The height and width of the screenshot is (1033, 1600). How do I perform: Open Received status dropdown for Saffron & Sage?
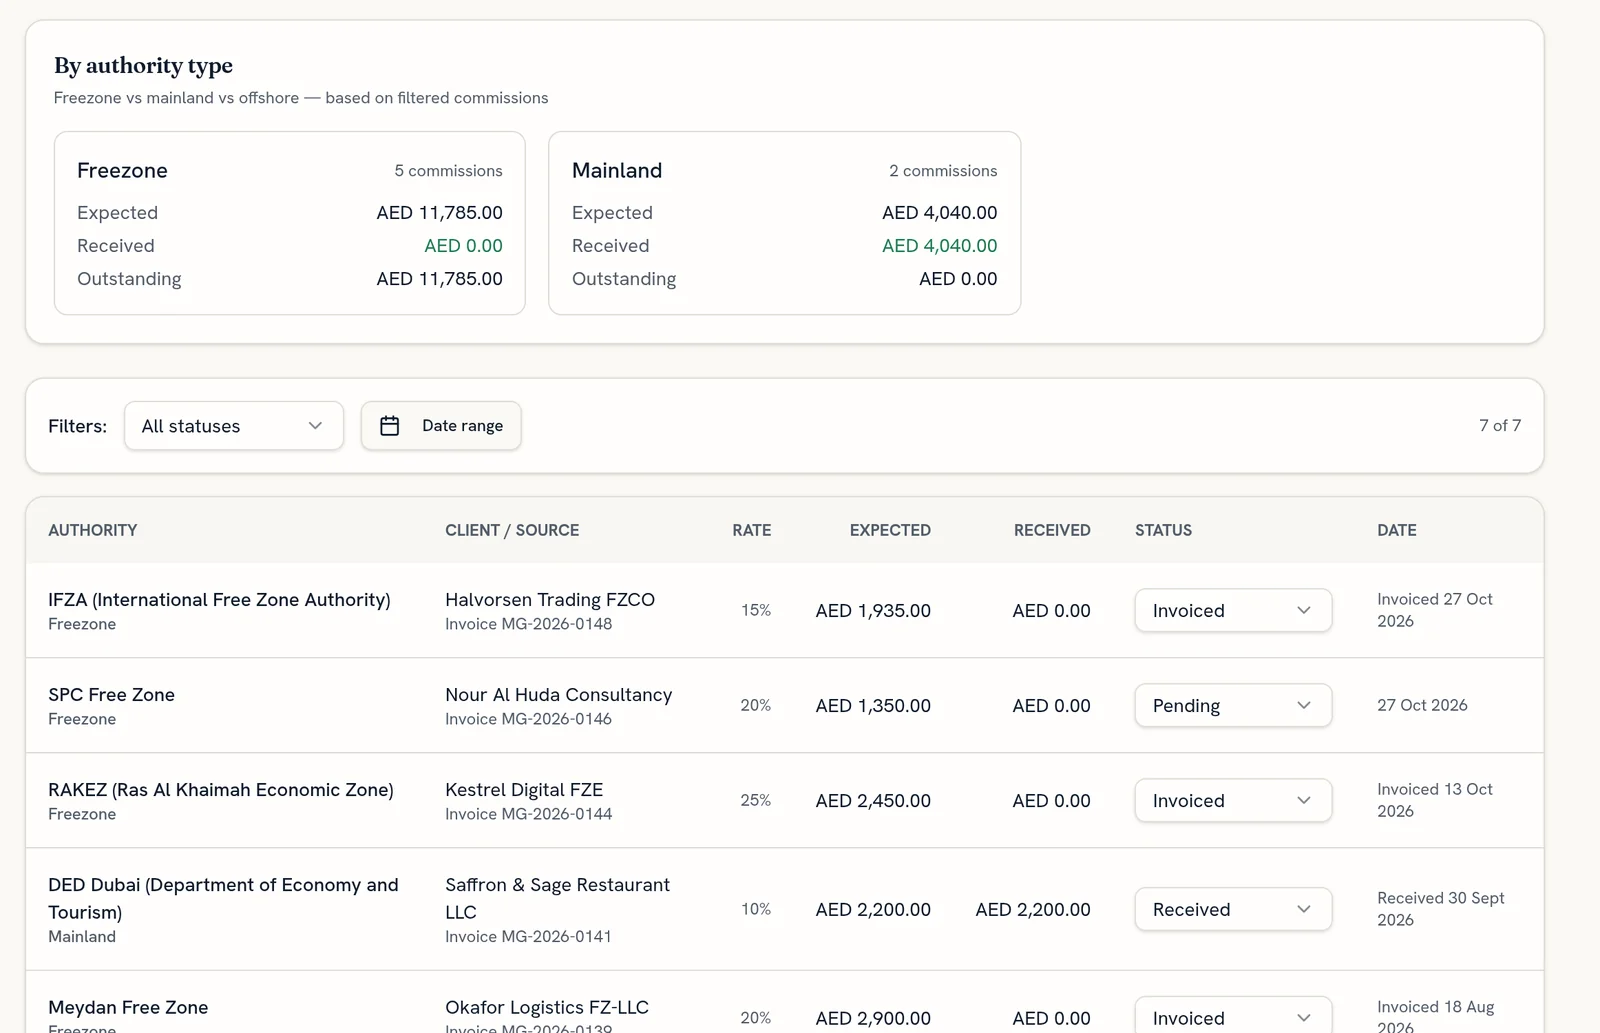pyautogui.click(x=1233, y=909)
